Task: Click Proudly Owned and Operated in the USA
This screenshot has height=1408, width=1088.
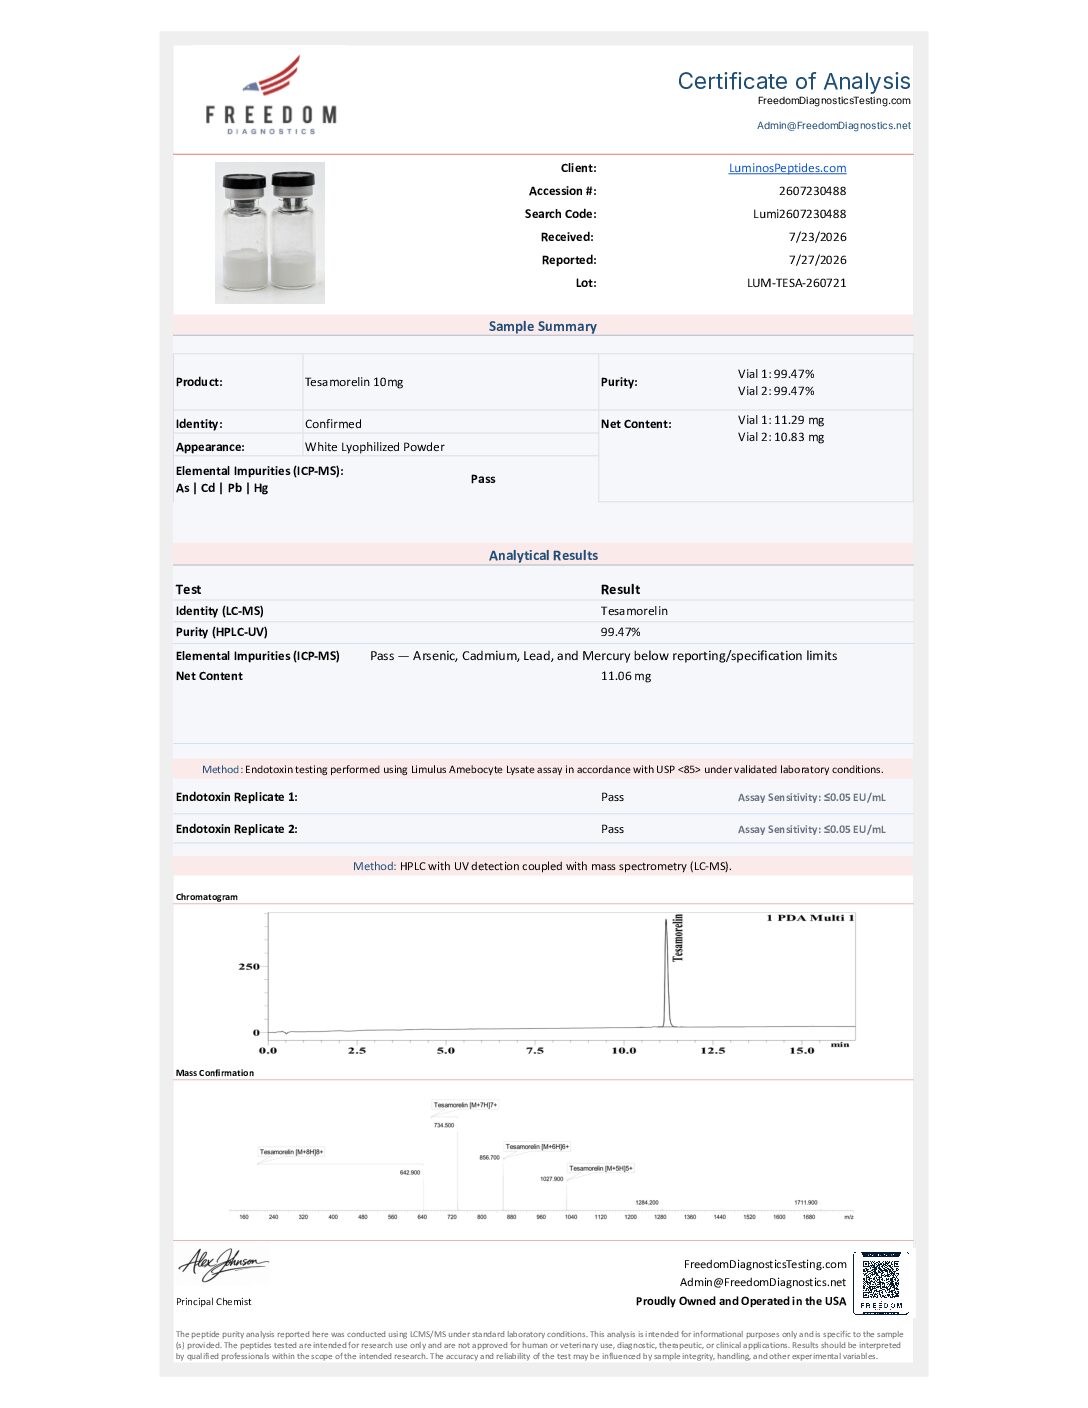Action: point(741,1301)
